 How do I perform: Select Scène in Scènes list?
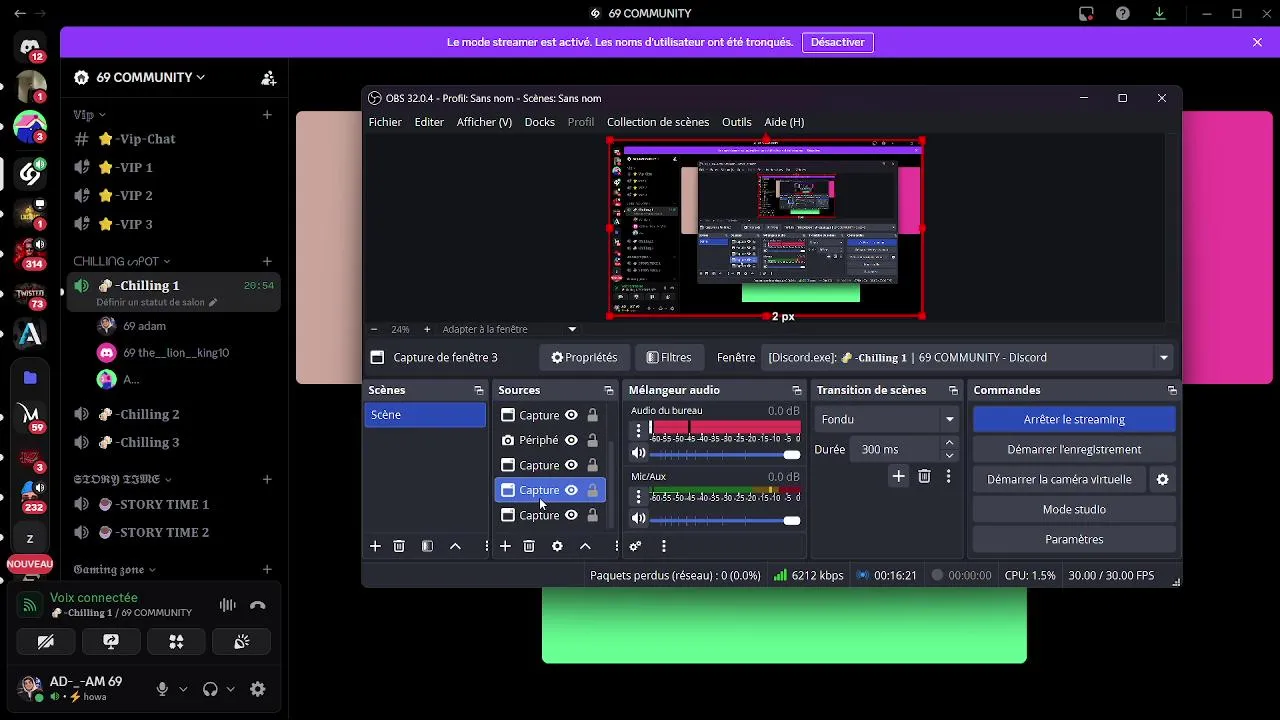click(425, 415)
